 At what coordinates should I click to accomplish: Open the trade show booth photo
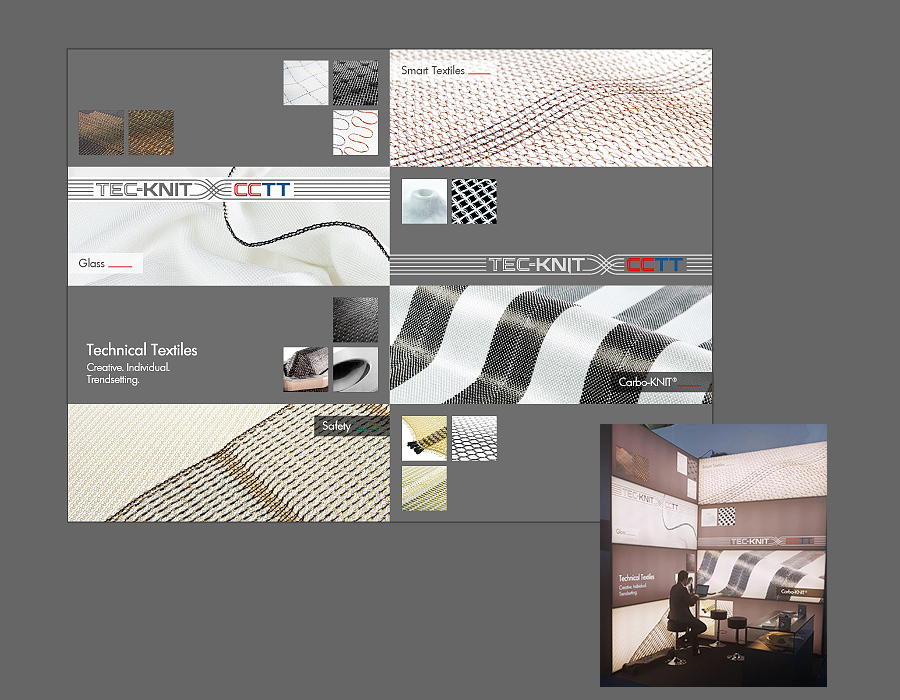(713, 555)
